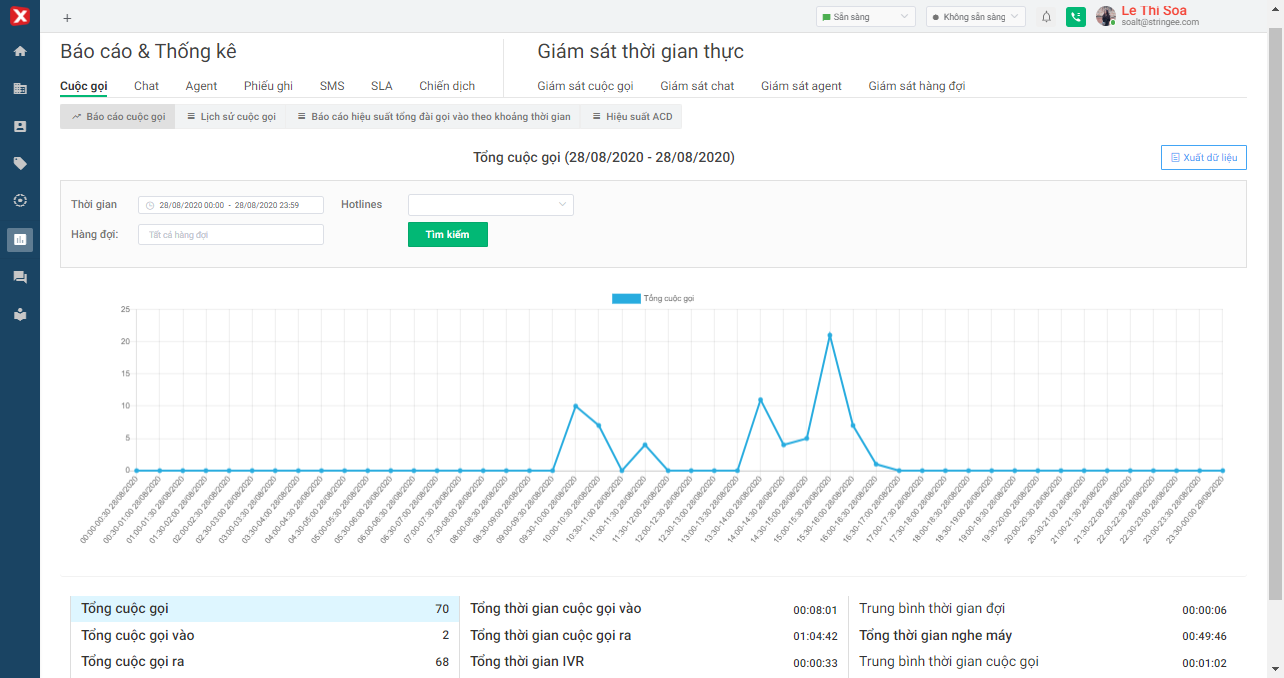Click the company building icon in sidebar
1284x678 pixels.
click(x=20, y=88)
